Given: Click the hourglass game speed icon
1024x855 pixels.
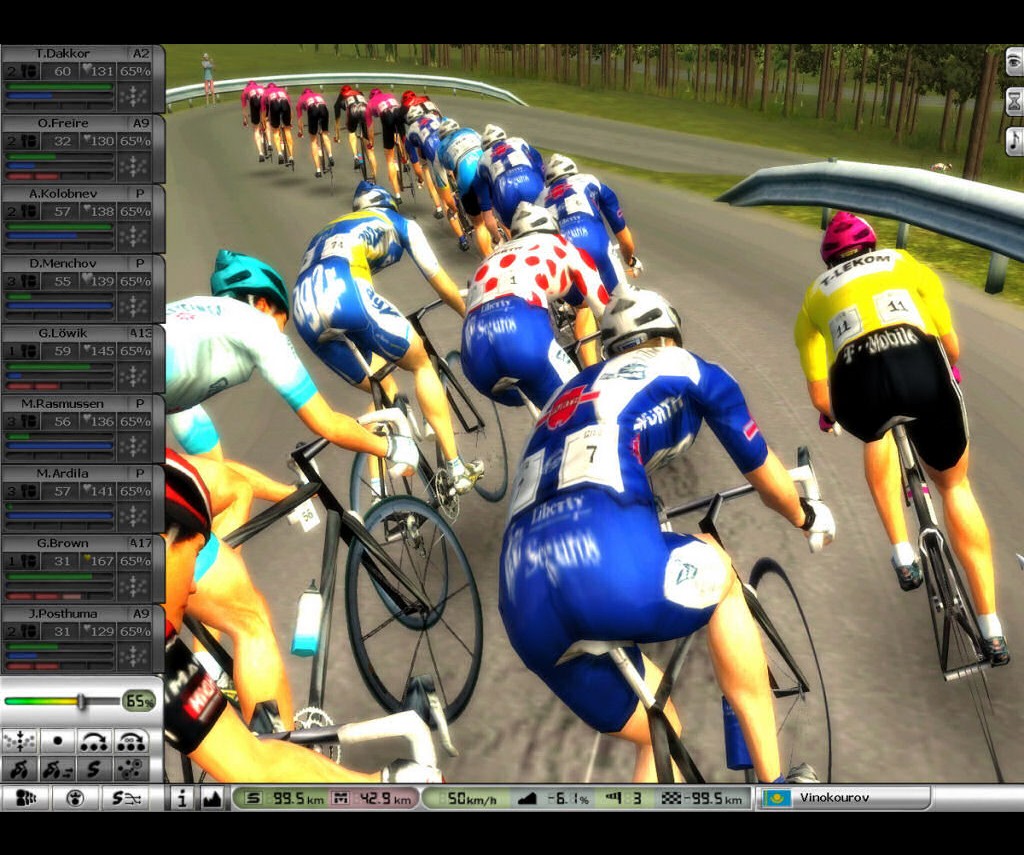Looking at the screenshot, I should [x=1013, y=101].
